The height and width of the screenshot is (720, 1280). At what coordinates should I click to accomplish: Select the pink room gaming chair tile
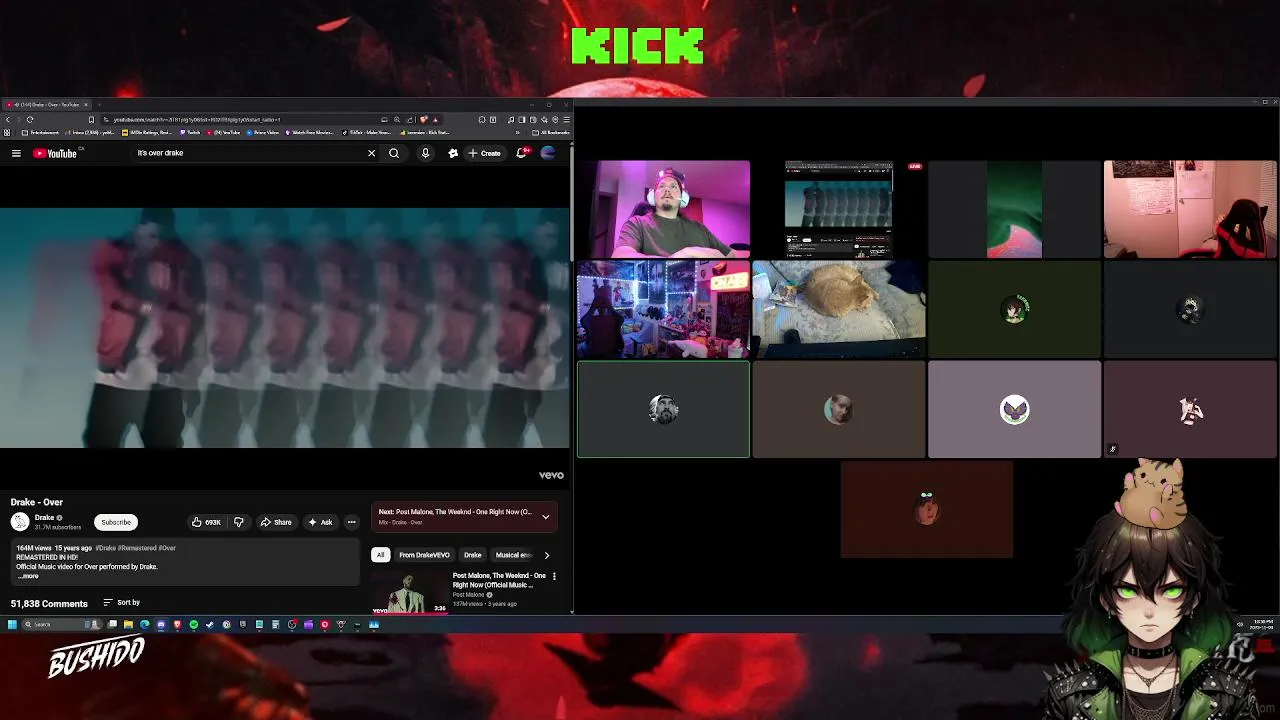point(1190,209)
